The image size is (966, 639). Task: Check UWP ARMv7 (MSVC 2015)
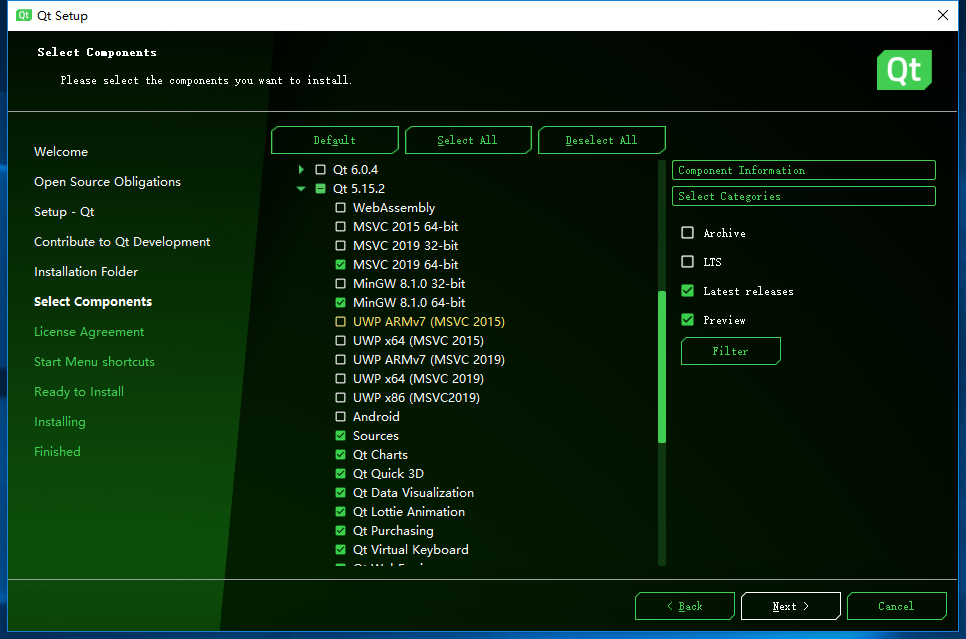(x=340, y=322)
